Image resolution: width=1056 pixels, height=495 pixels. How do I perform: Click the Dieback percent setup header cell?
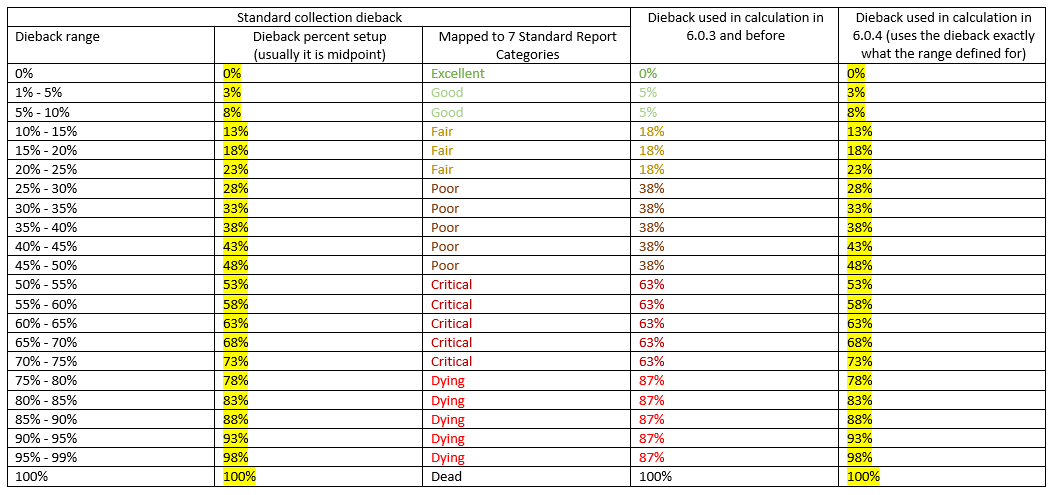(x=319, y=45)
